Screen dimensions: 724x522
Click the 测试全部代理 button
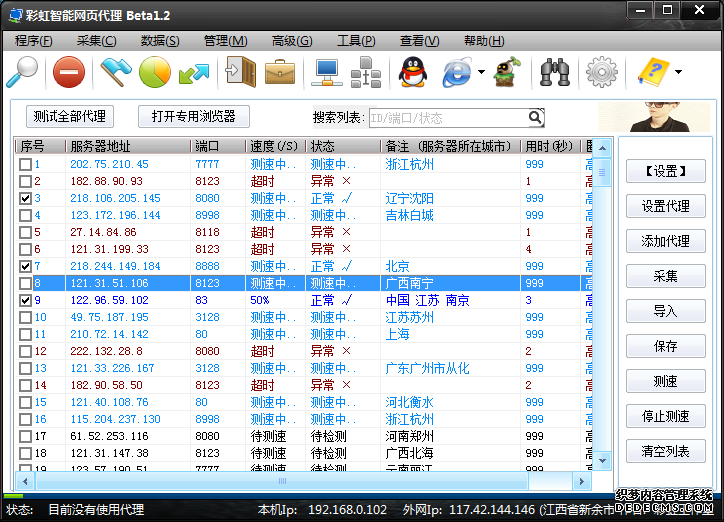(70, 116)
